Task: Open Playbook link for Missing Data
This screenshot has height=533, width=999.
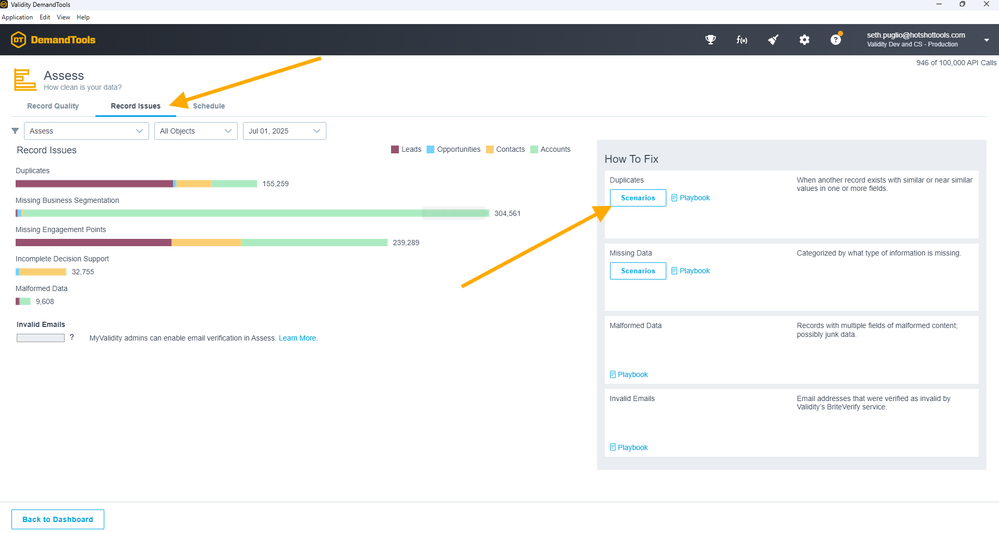Action: [694, 271]
